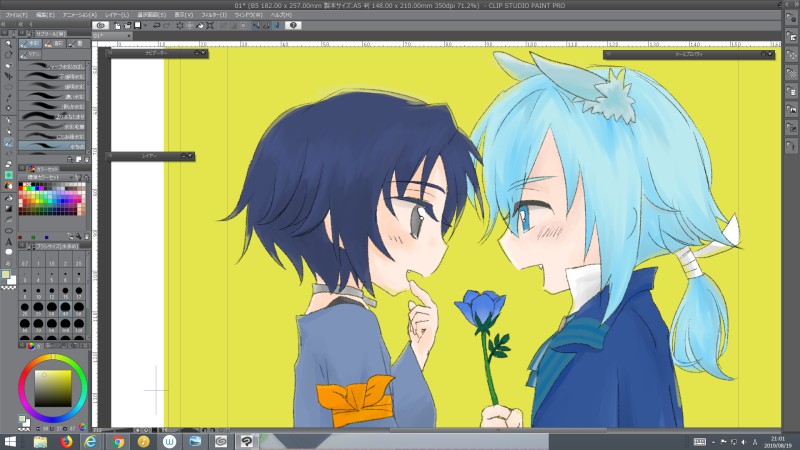Screen dimensions: 800x450
Task: Pick a shade in color wheel square
Action: click(x=53, y=388)
